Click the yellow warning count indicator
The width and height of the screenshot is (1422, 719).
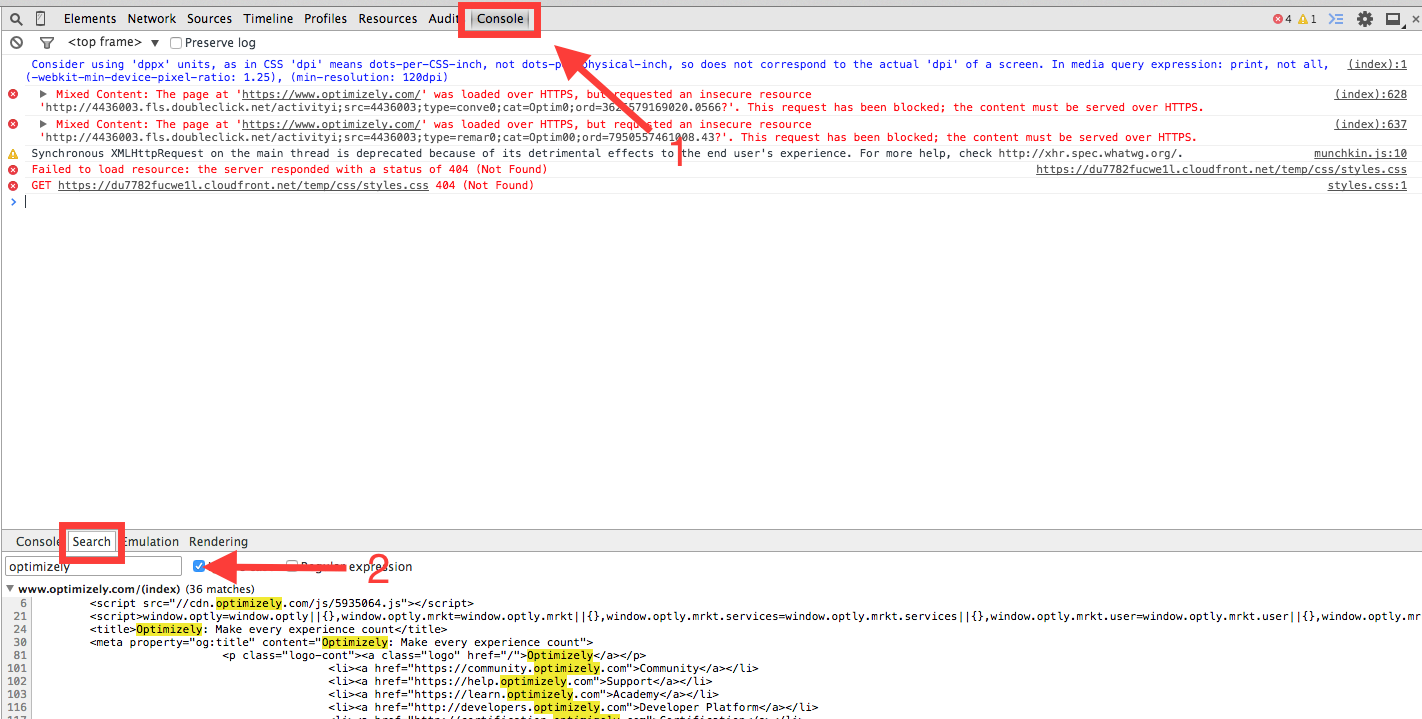pyautogui.click(x=1307, y=19)
